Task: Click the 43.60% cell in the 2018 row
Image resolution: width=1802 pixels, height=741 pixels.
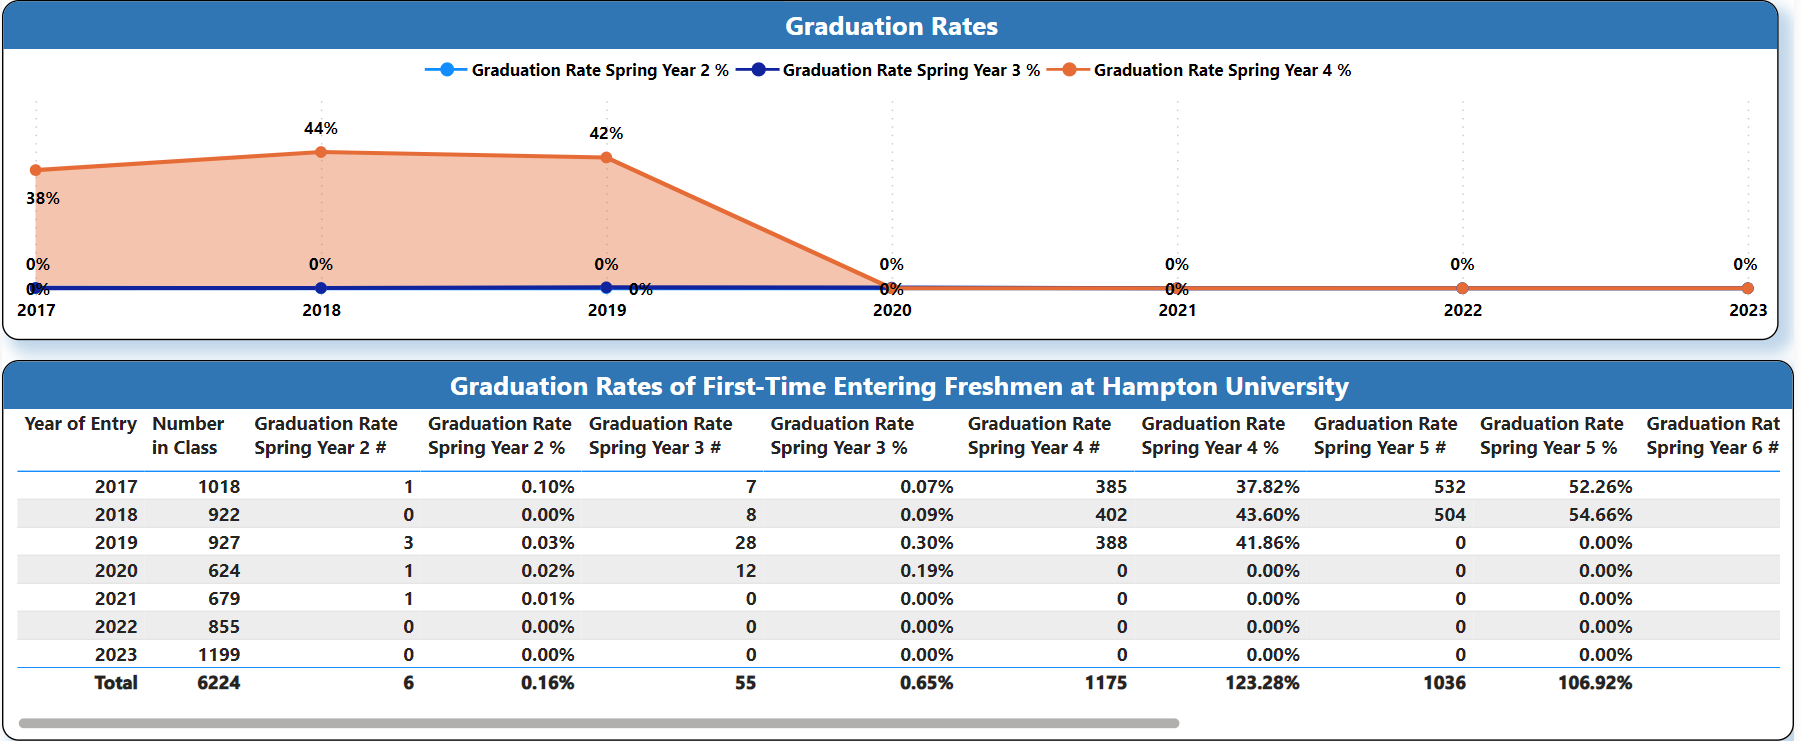Action: (x=1268, y=515)
